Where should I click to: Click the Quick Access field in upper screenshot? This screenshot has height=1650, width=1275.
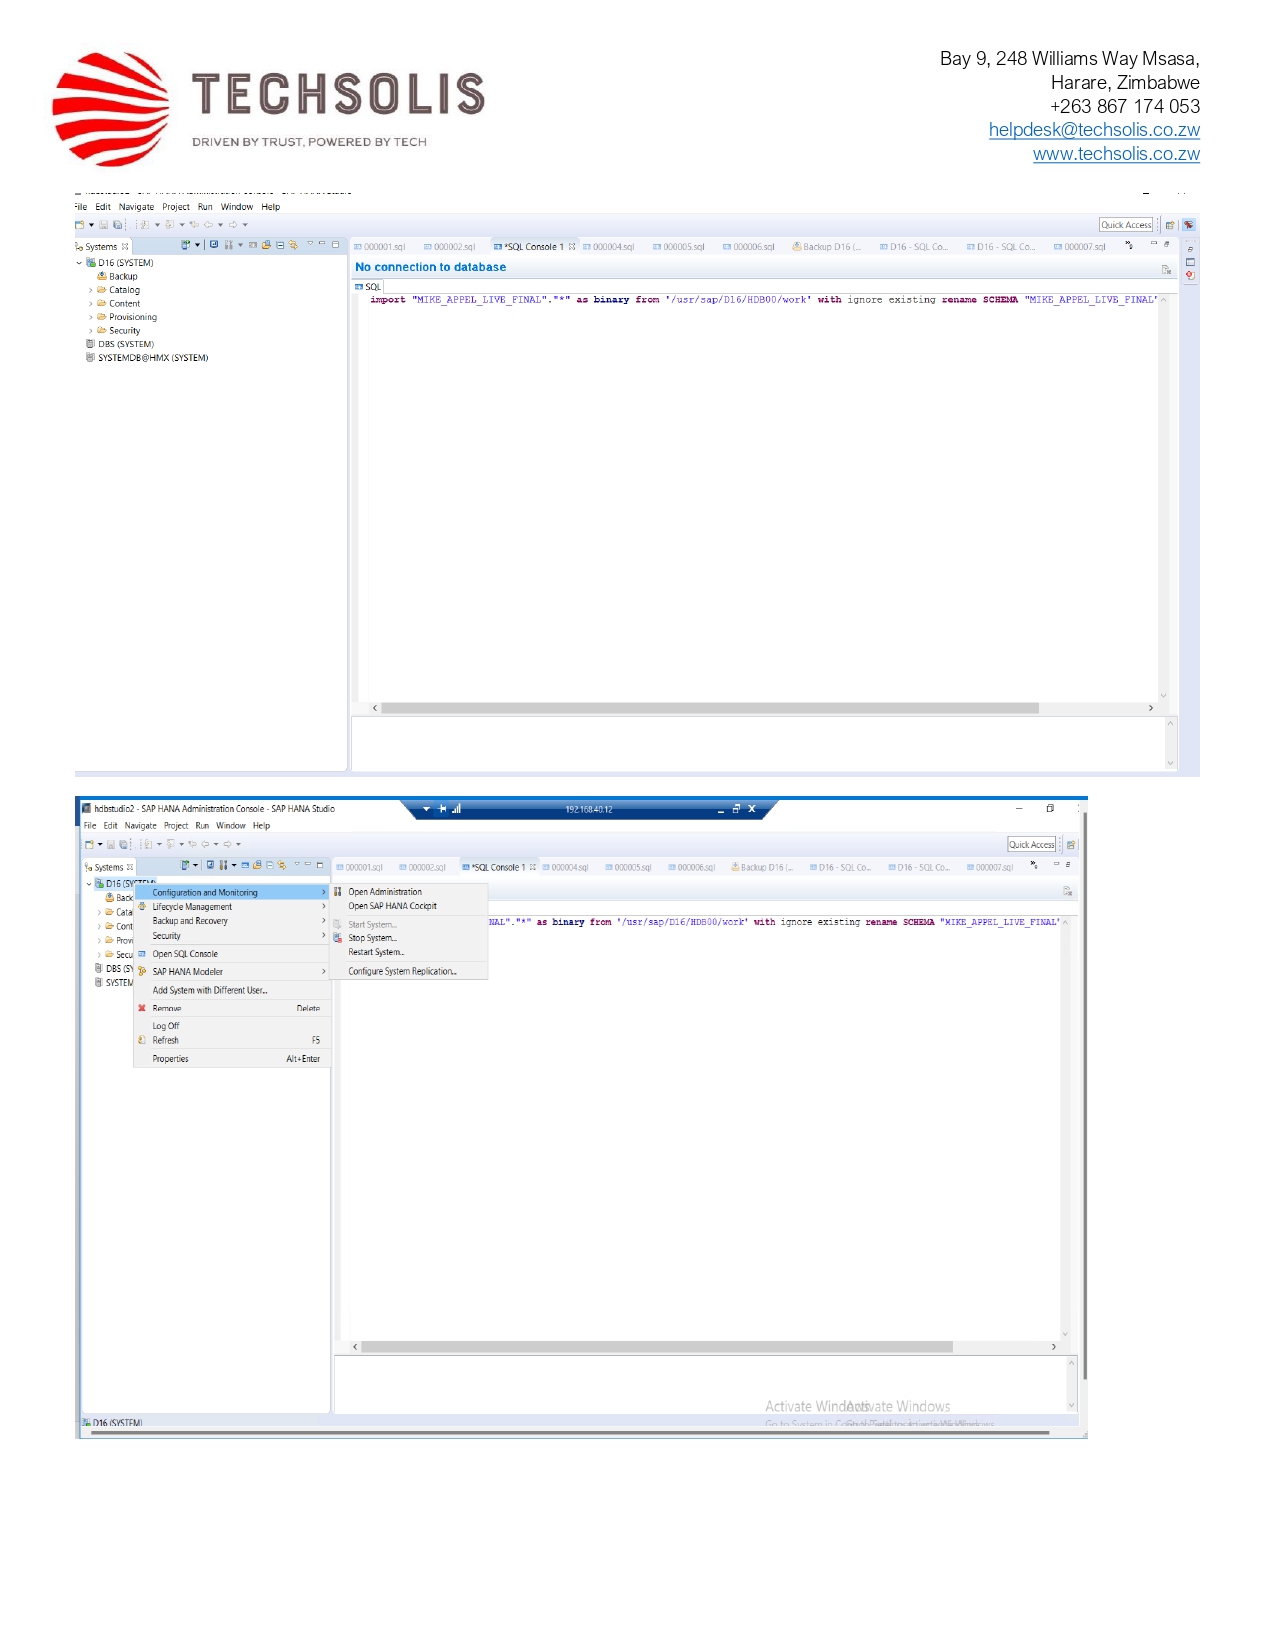(1126, 225)
